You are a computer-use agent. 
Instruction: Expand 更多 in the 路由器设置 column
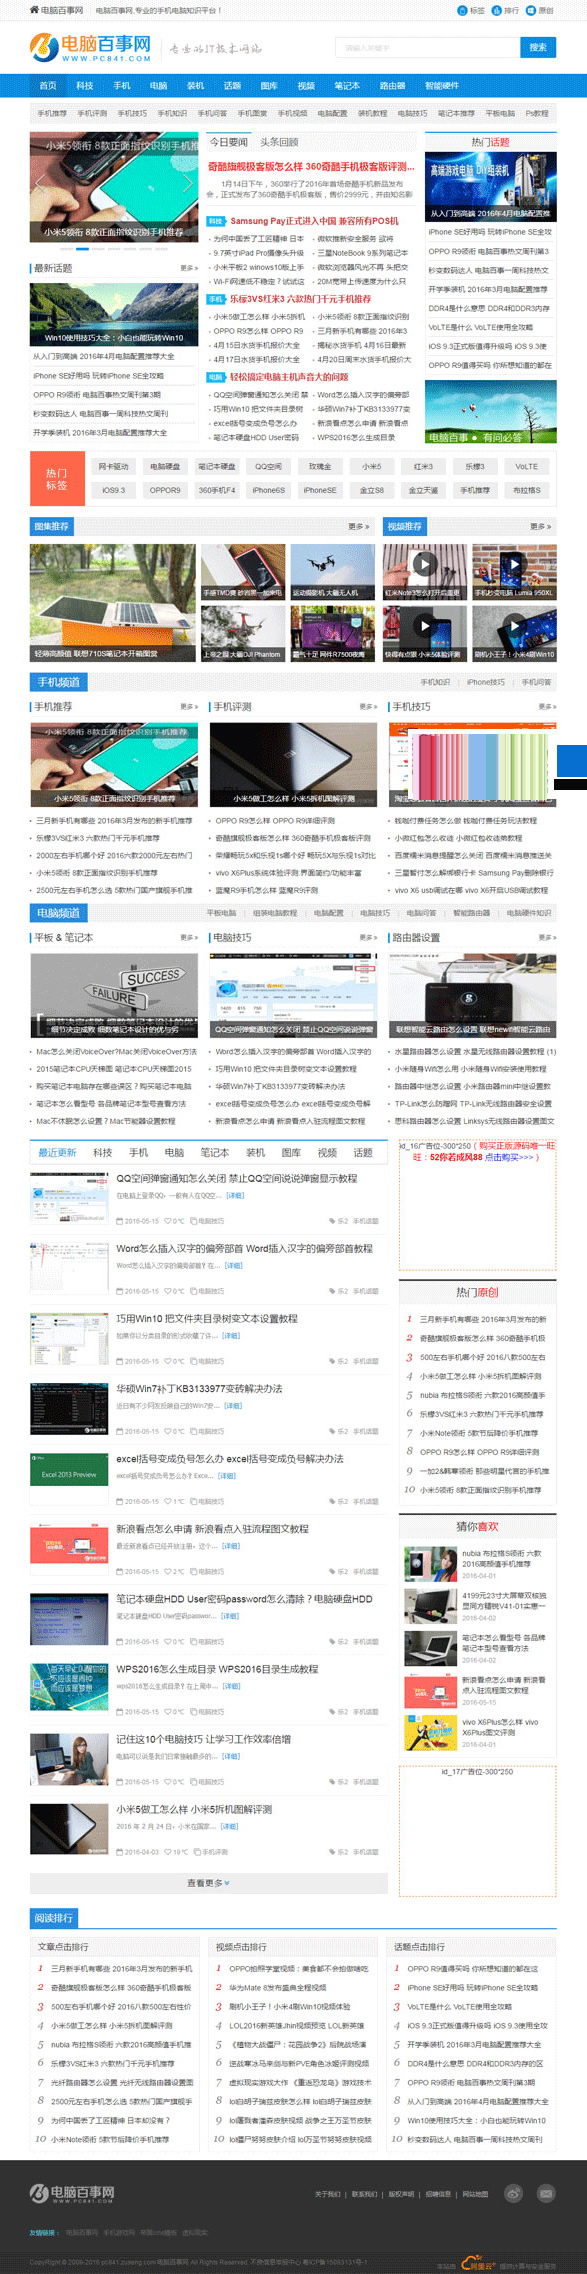click(546, 938)
